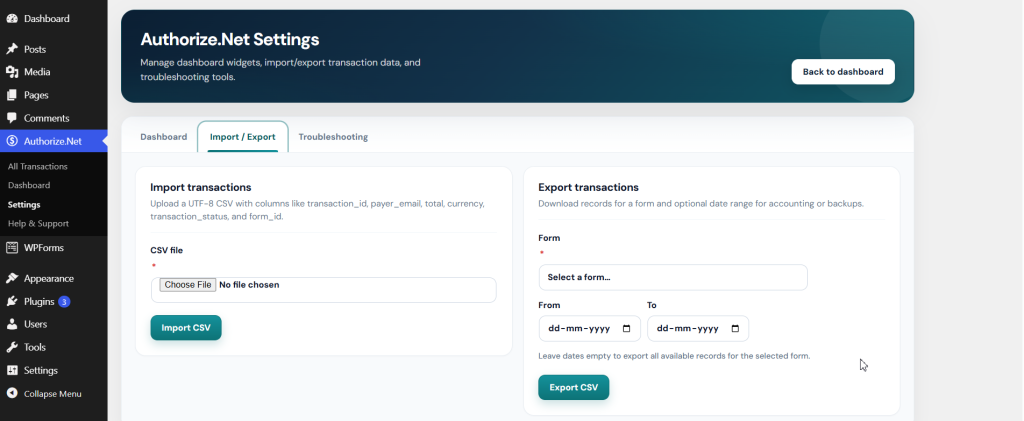Screen dimensions: 1024x421
Task: Click the CSV file label
Action: [167, 250]
